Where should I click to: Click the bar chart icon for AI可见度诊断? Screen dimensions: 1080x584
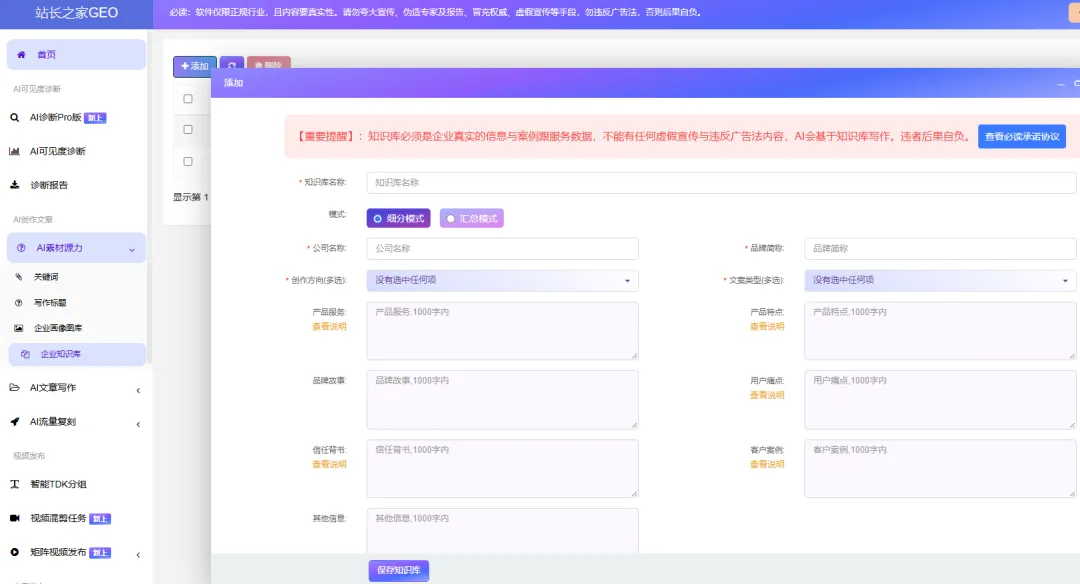coord(14,151)
